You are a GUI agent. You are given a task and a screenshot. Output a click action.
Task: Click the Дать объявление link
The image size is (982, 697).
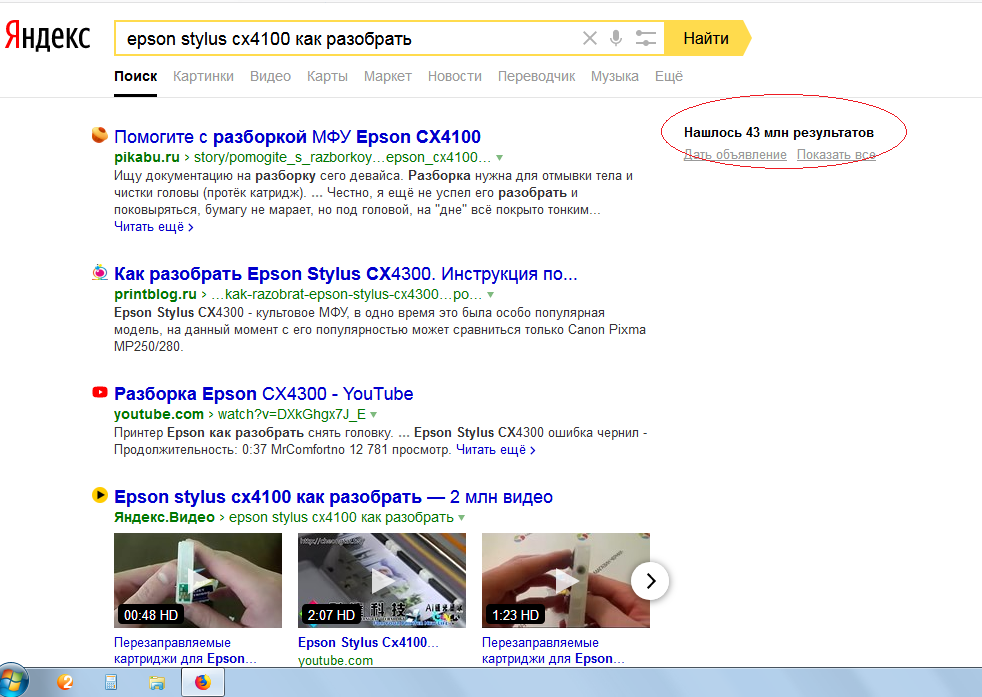click(735, 155)
